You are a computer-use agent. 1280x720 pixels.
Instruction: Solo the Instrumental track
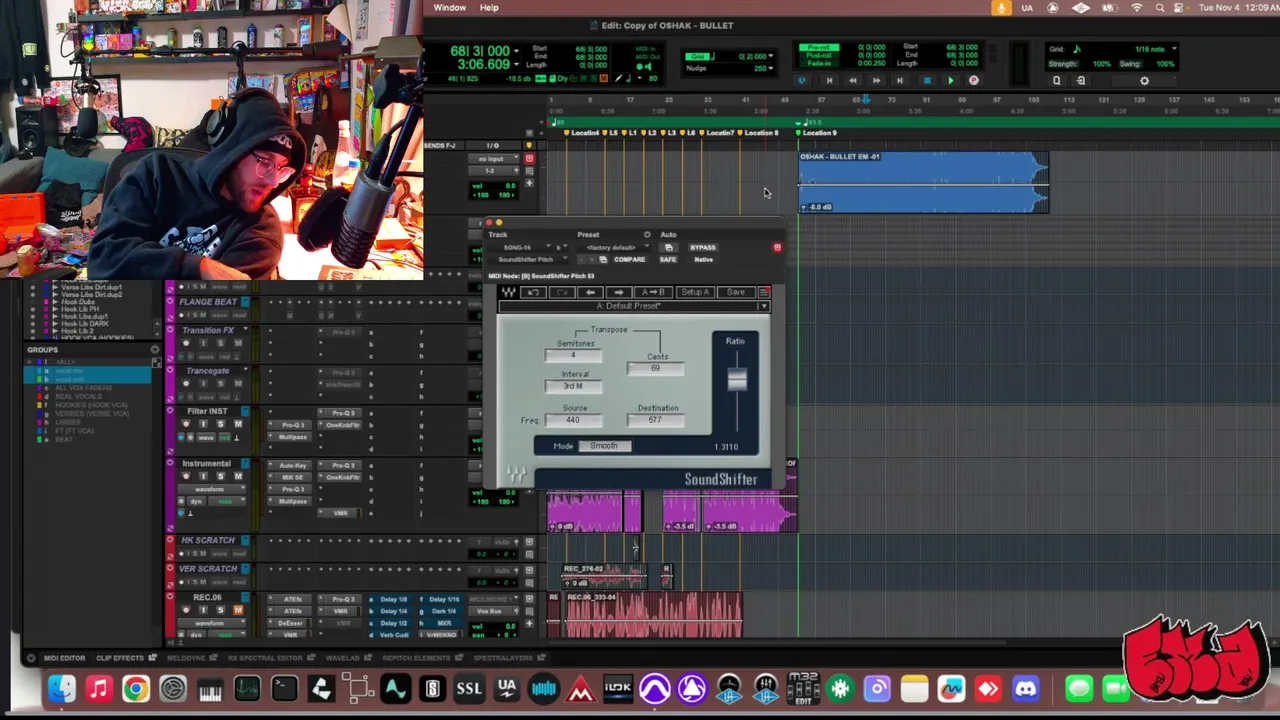coord(220,477)
